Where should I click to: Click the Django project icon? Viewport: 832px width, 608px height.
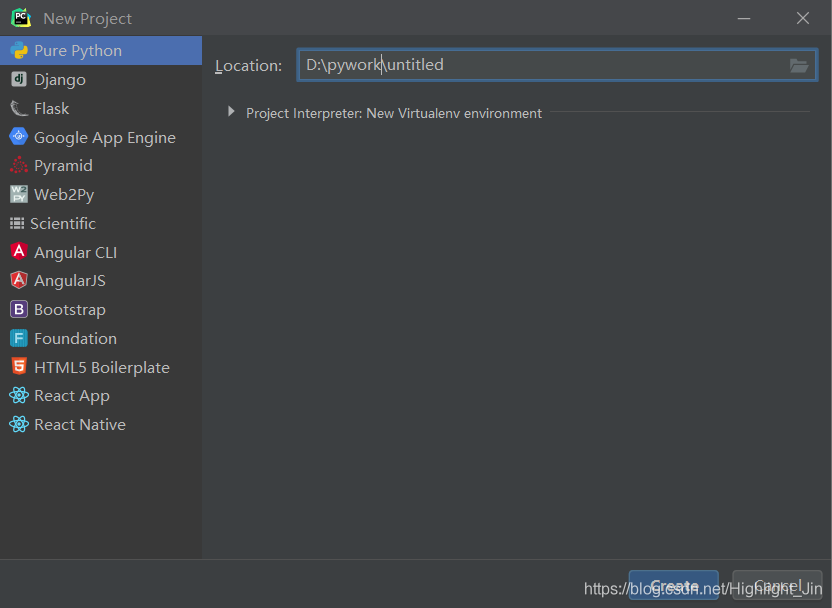pos(19,80)
